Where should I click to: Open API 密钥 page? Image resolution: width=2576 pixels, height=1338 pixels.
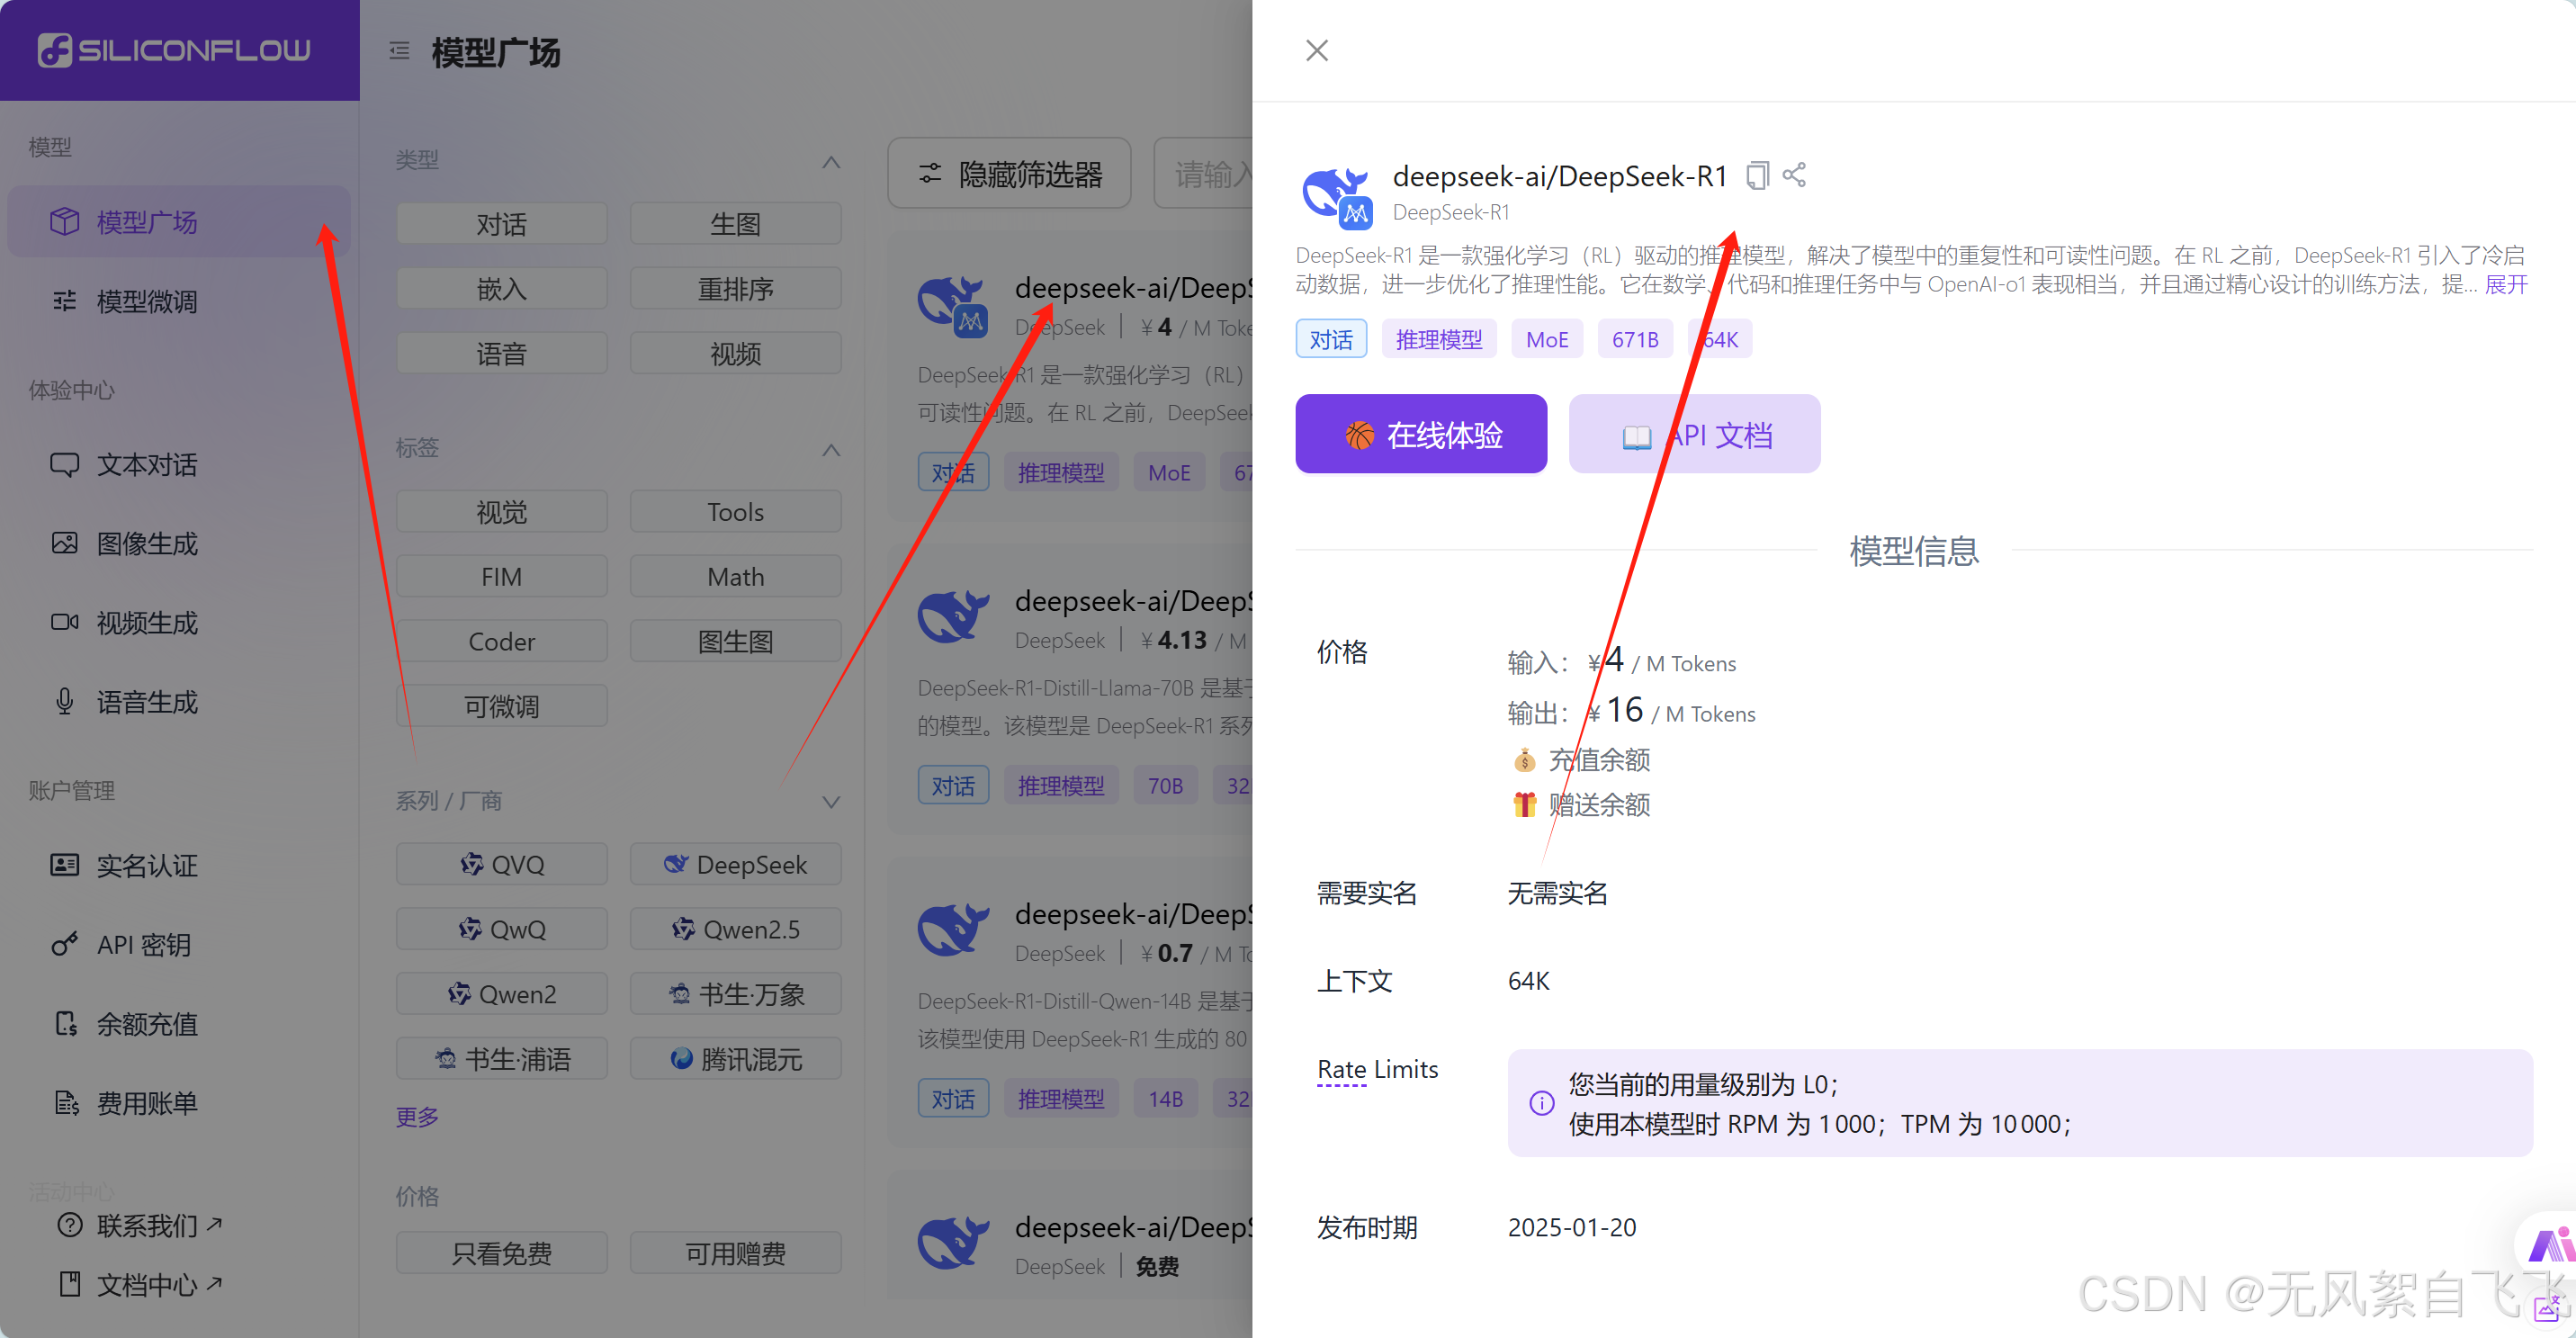coord(143,945)
